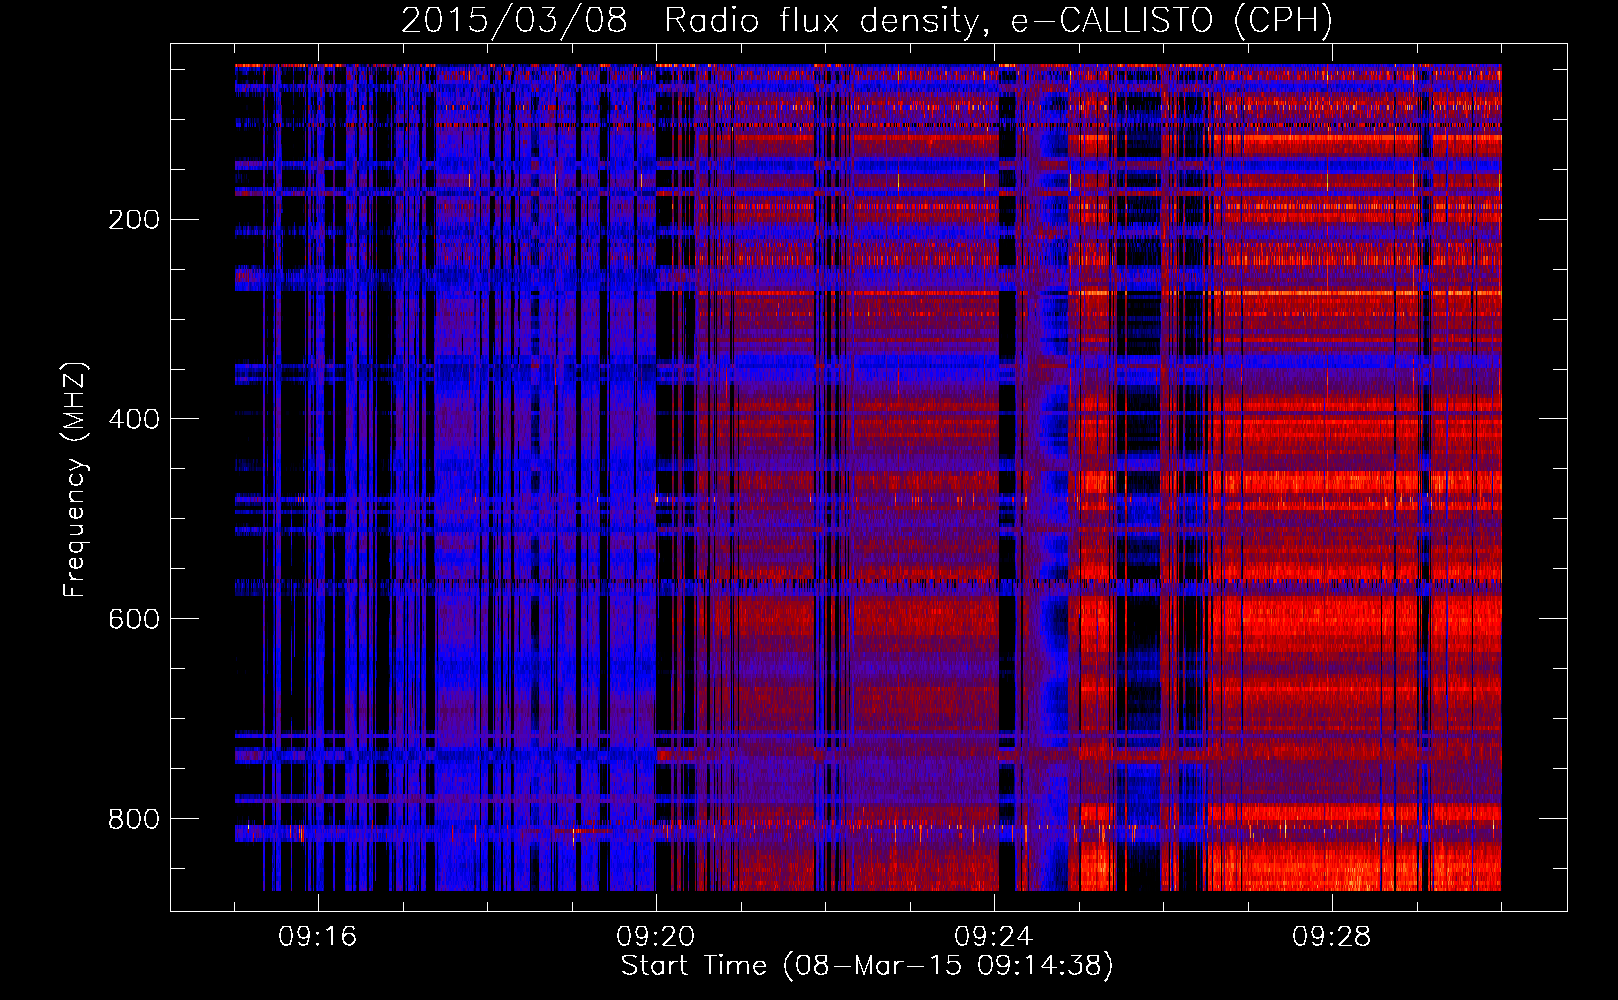The width and height of the screenshot is (1618, 1000).
Task: Click the '09:16' time tick label
Action: click(318, 937)
